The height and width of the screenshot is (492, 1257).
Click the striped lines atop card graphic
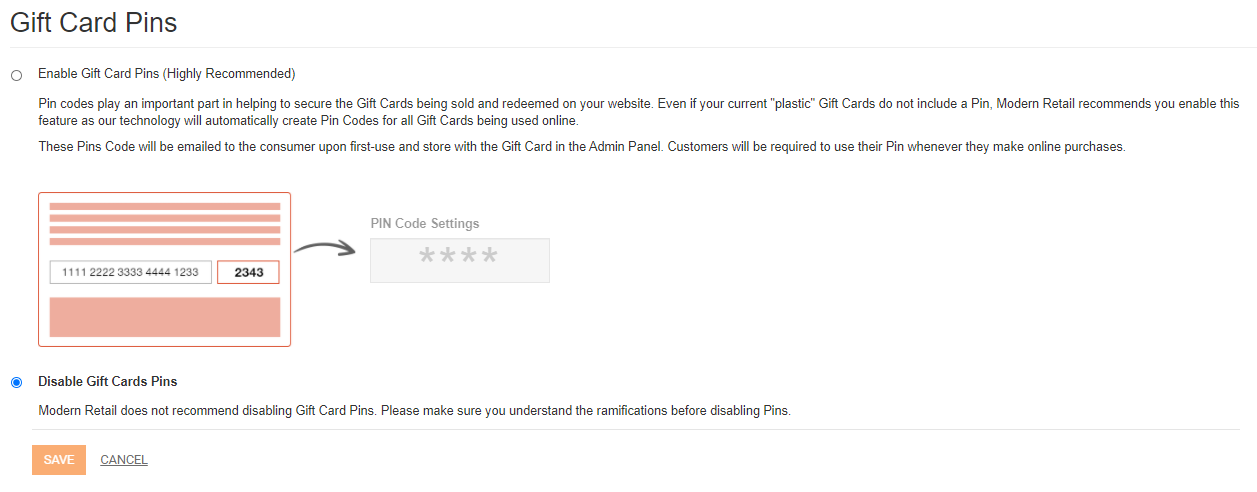[165, 224]
